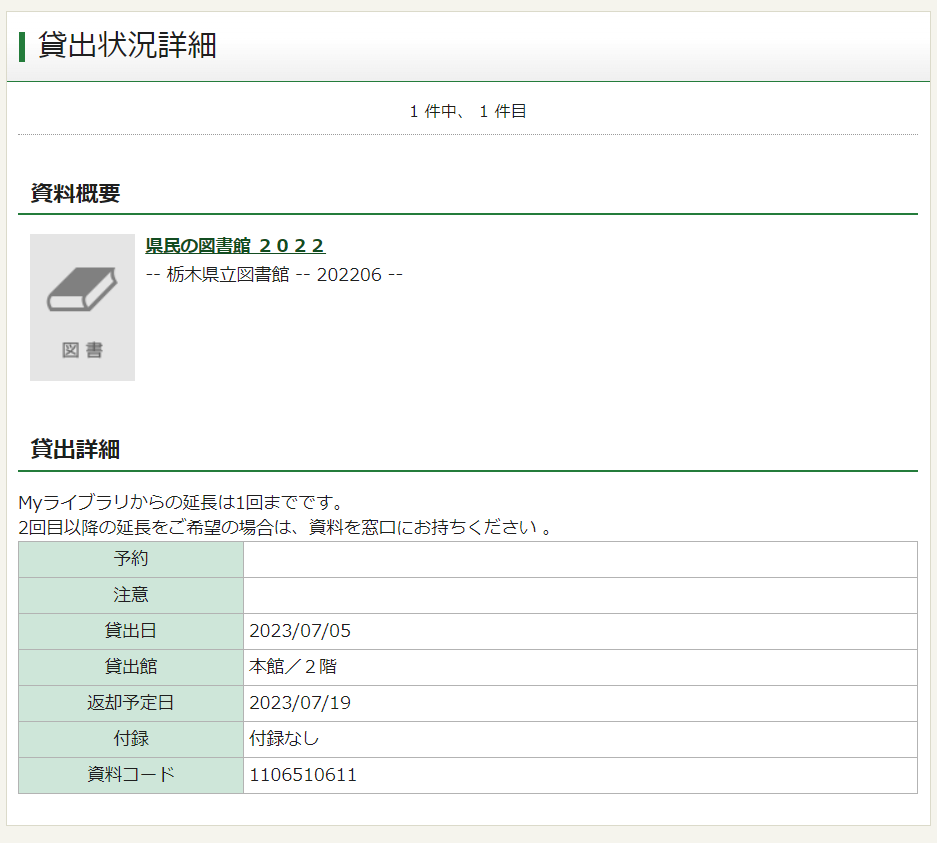The height and width of the screenshot is (843, 937).
Task: Click the 1 件中、1 件目 count text
Action: (466, 111)
